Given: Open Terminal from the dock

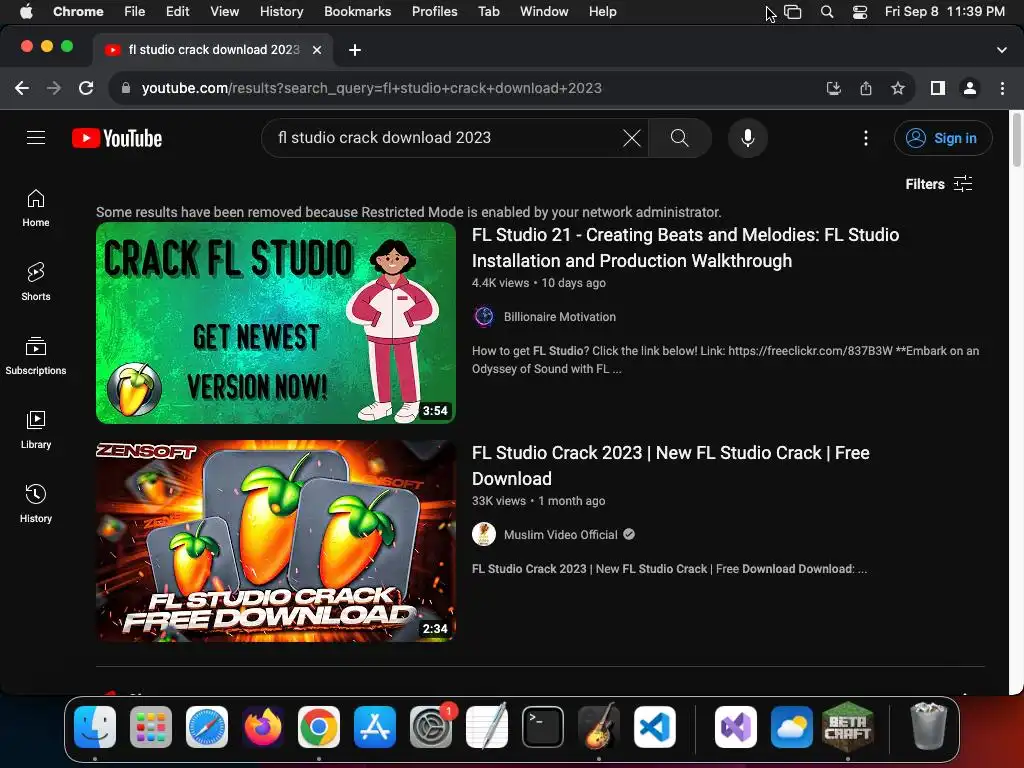Looking at the screenshot, I should [543, 727].
